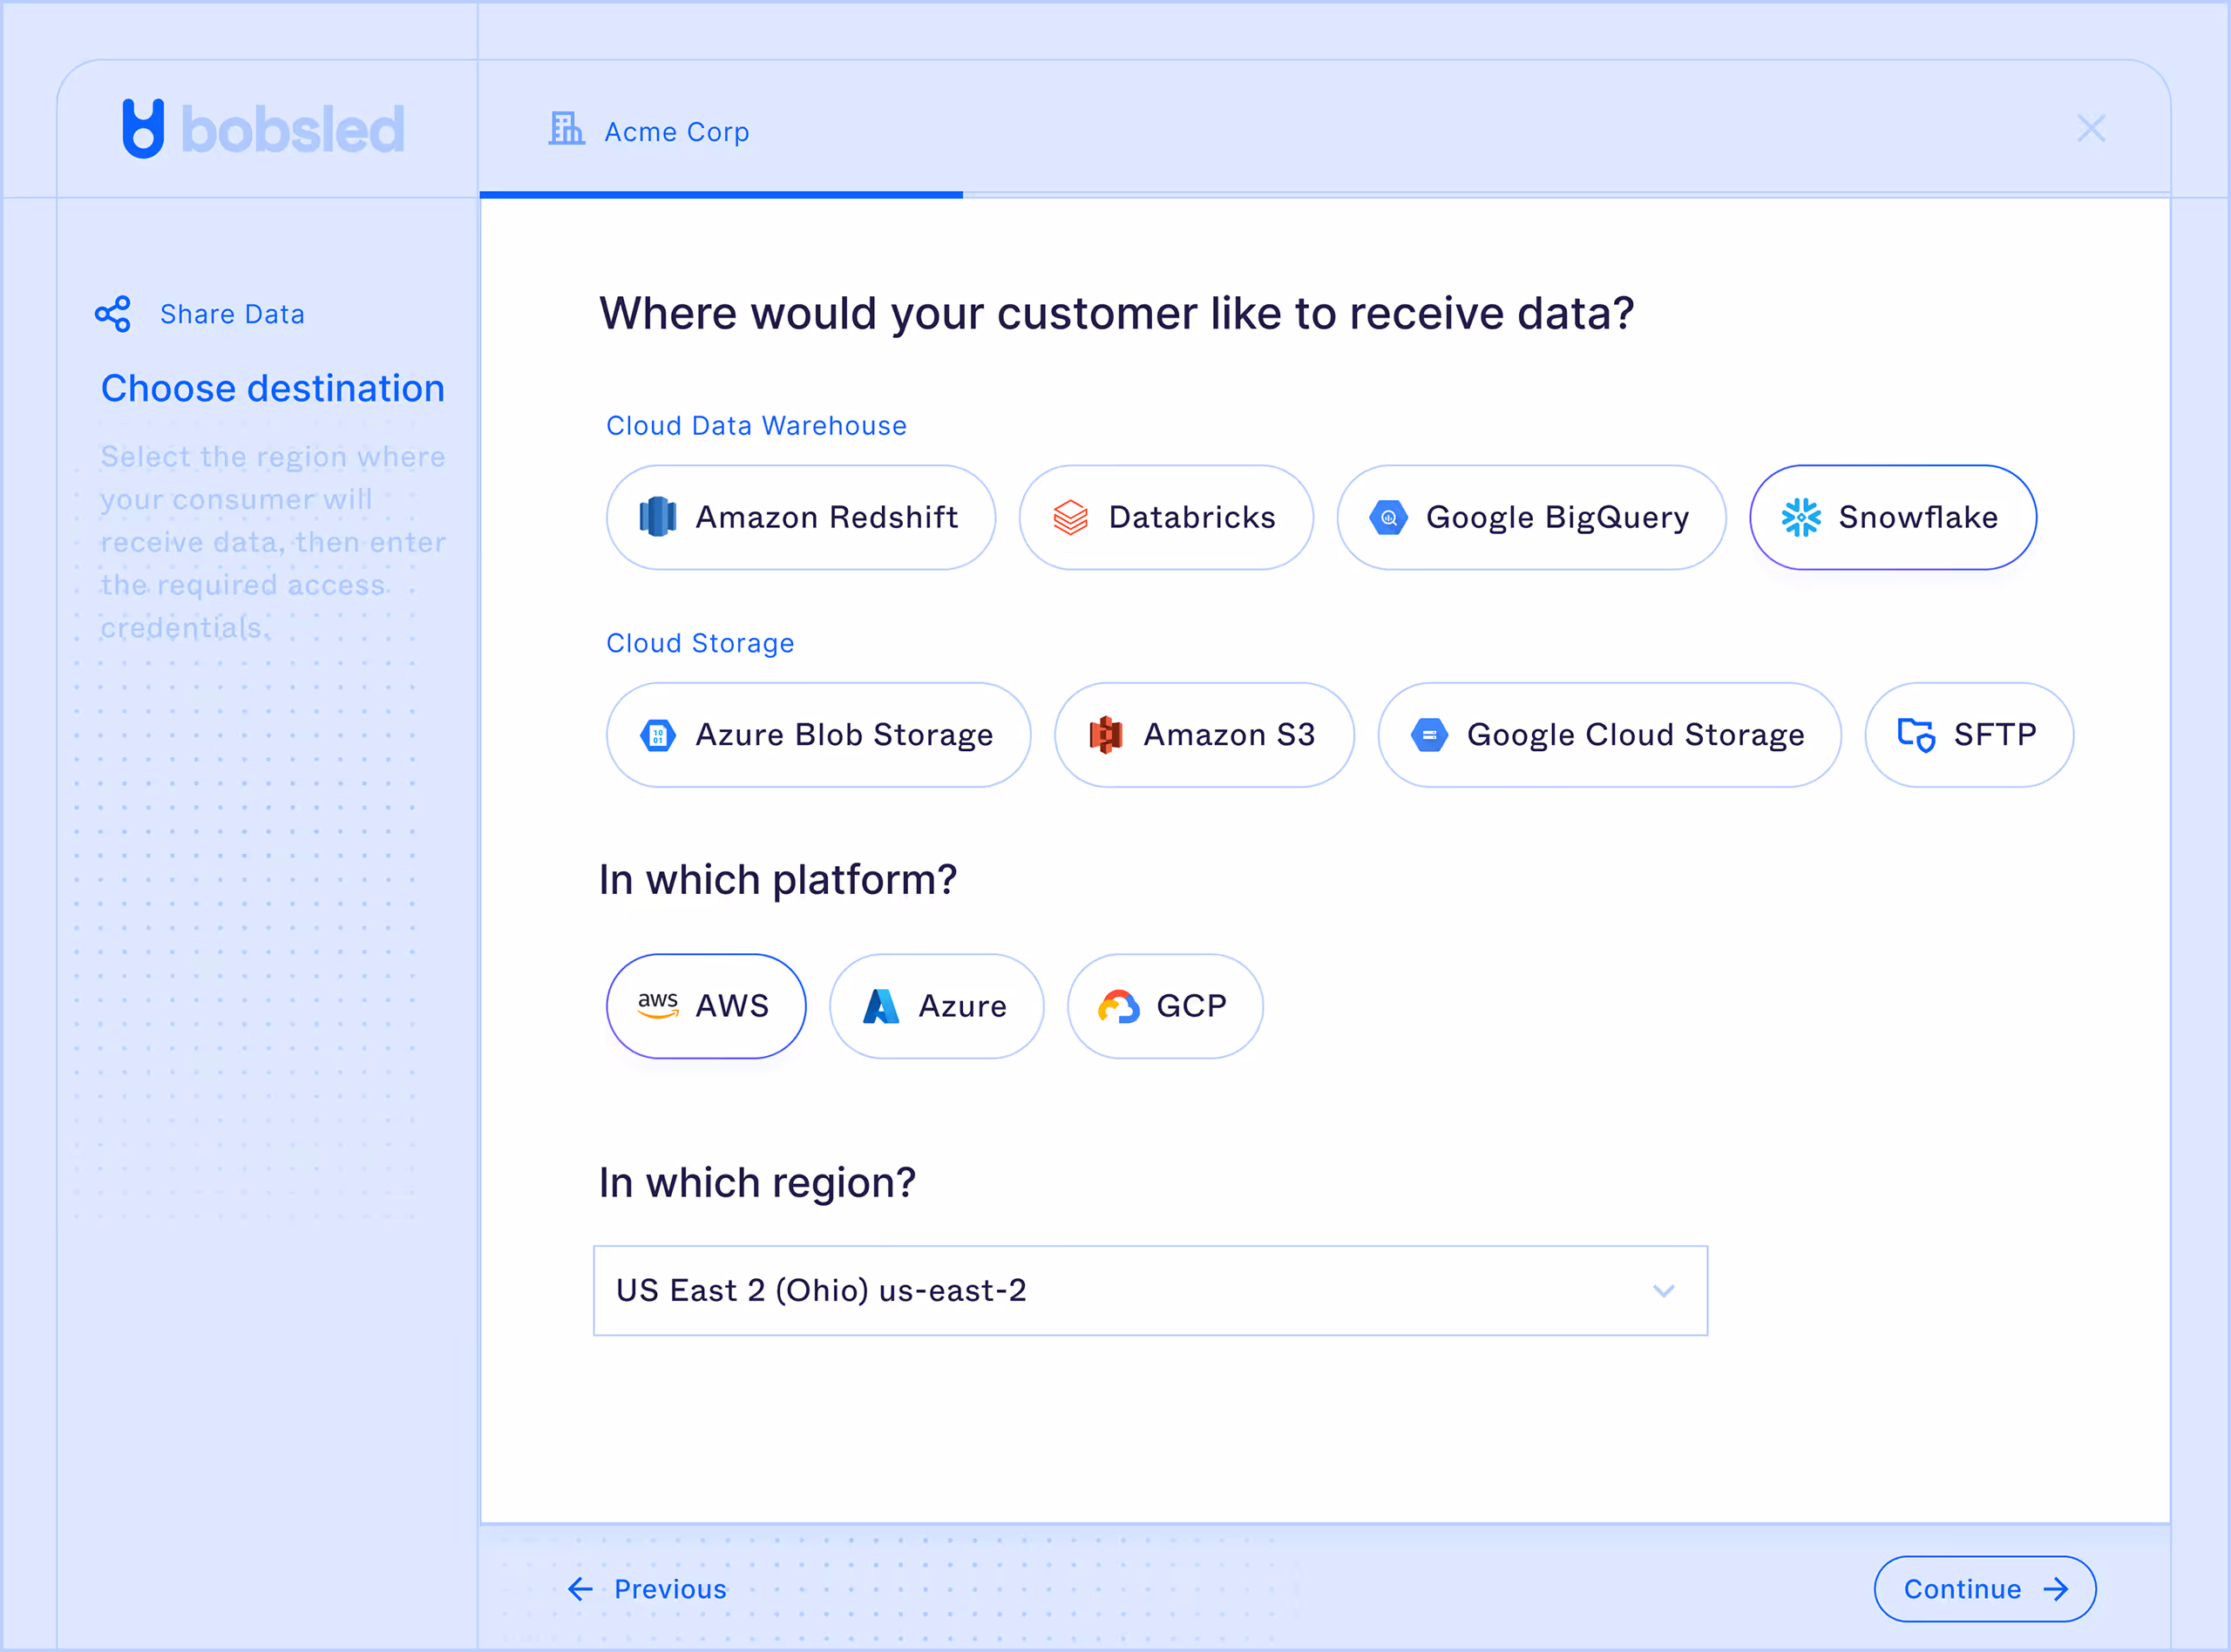Click the Databricks logo icon
Image resolution: width=2231 pixels, height=1652 pixels.
1070,517
